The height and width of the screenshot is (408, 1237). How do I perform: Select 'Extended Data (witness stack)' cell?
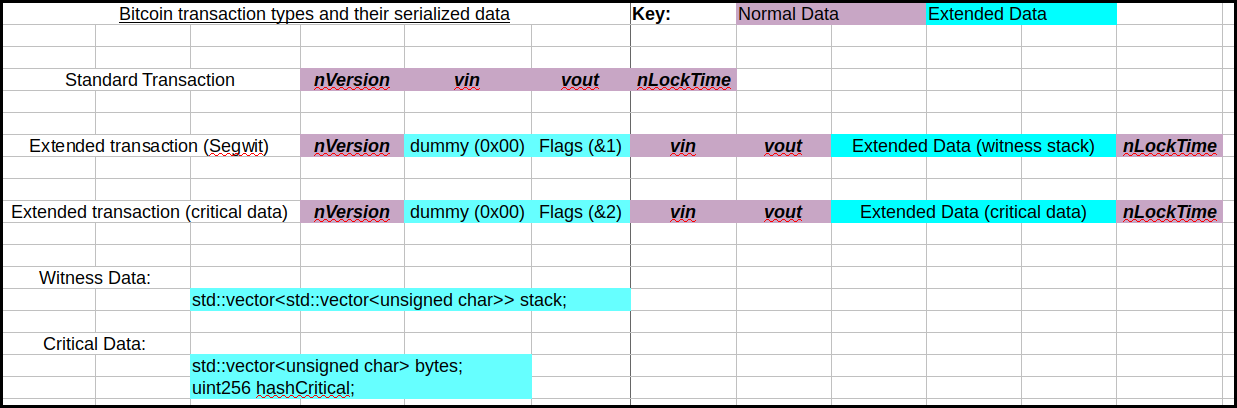coord(973,146)
